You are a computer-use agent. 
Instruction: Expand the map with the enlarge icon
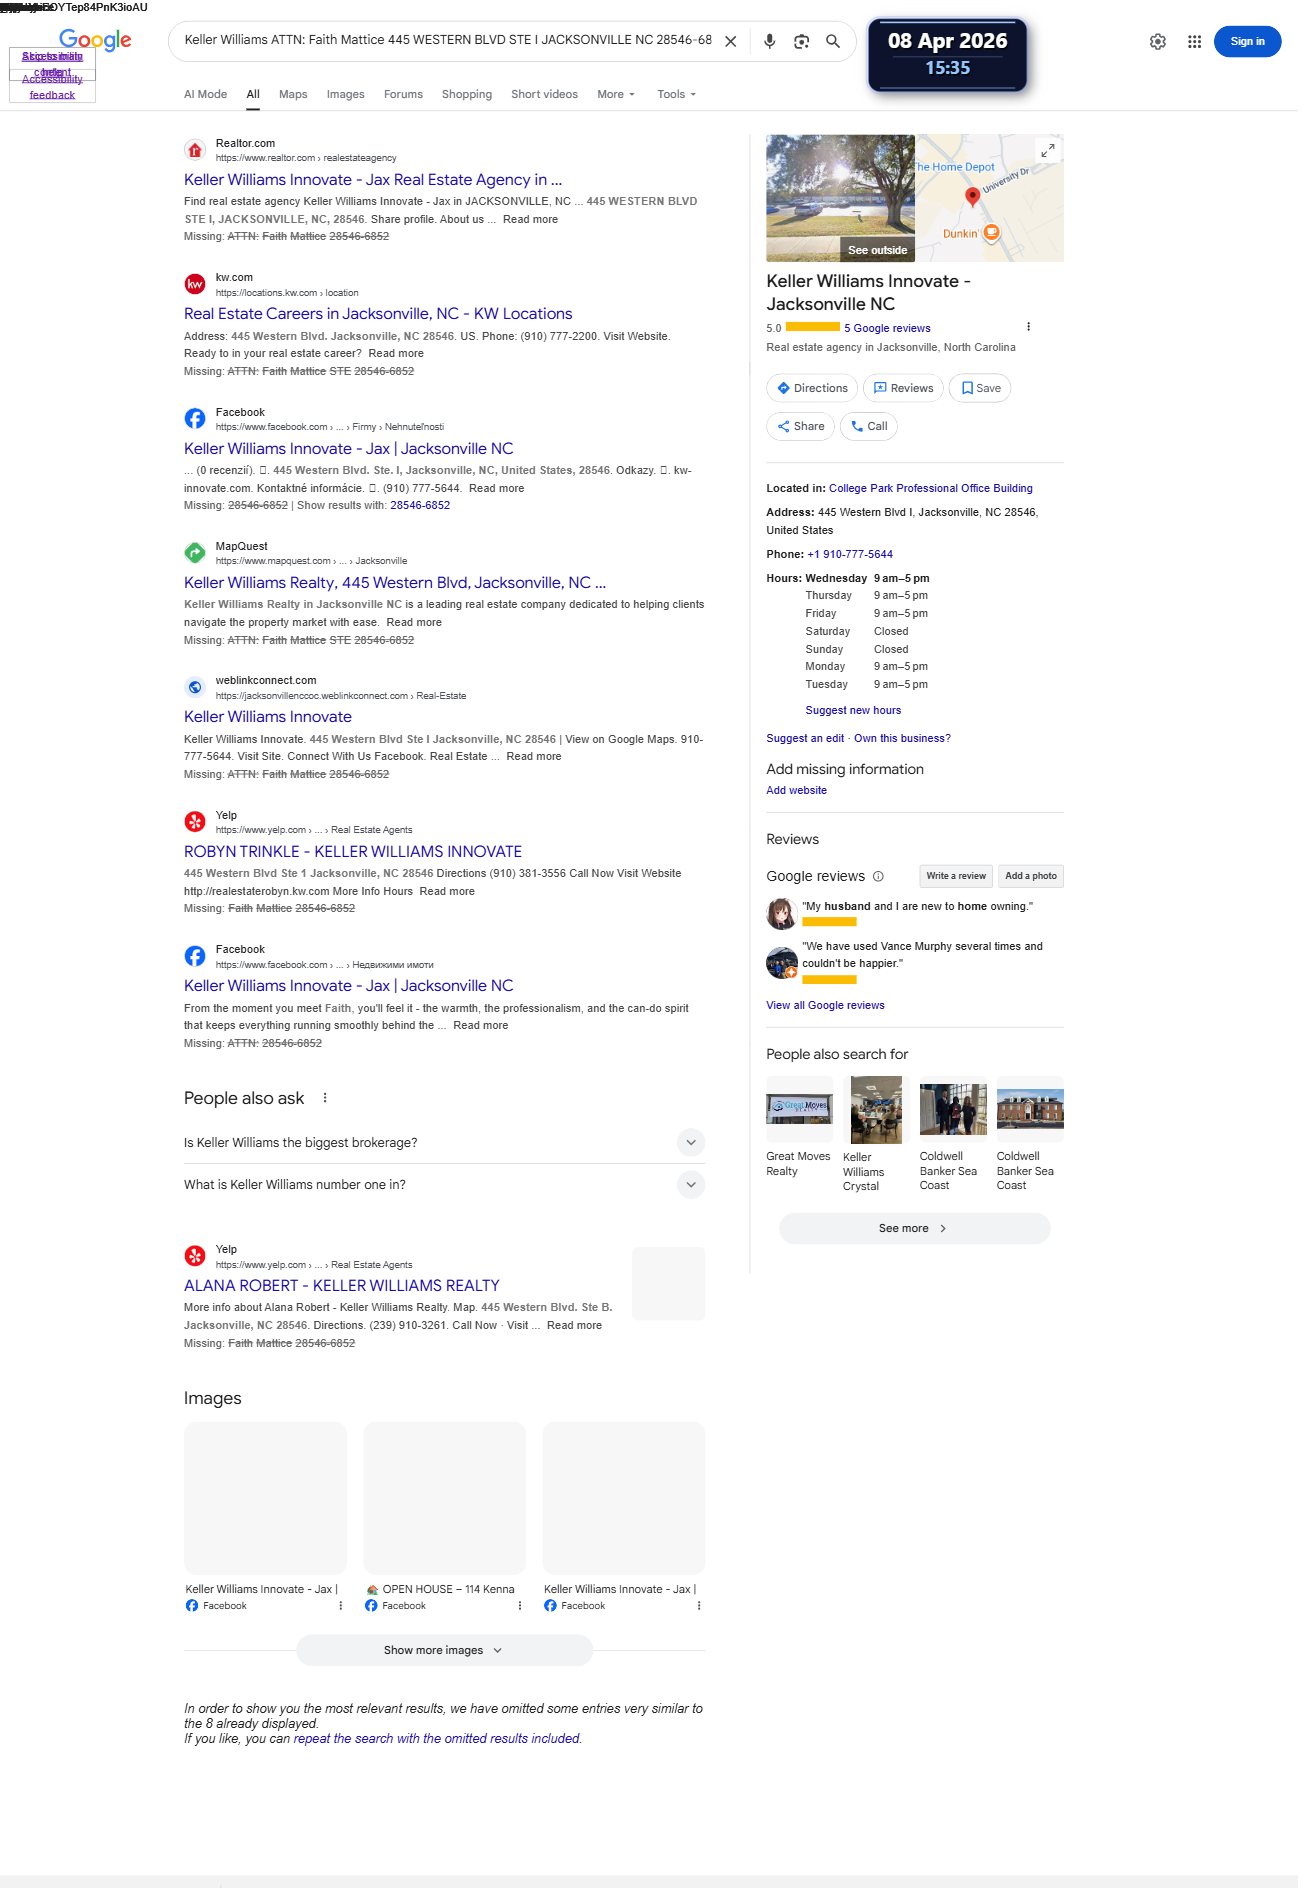click(1047, 150)
